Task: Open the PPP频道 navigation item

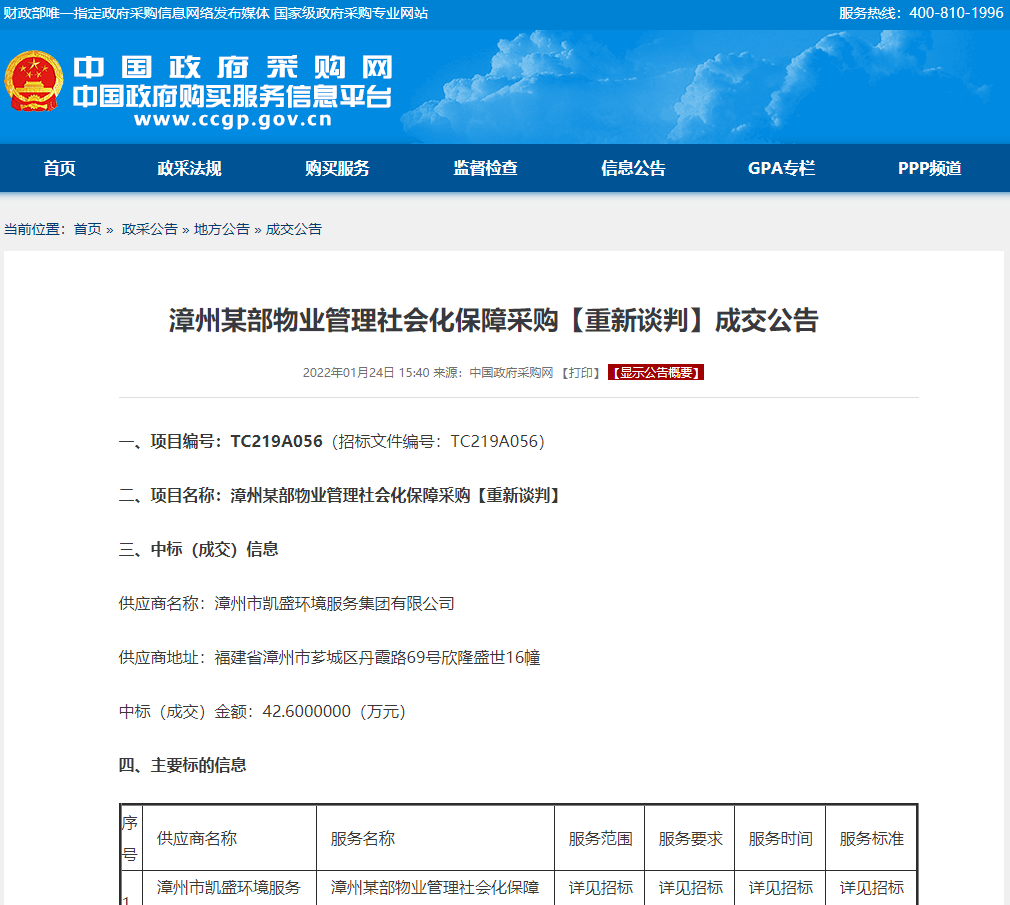Action: click(929, 169)
